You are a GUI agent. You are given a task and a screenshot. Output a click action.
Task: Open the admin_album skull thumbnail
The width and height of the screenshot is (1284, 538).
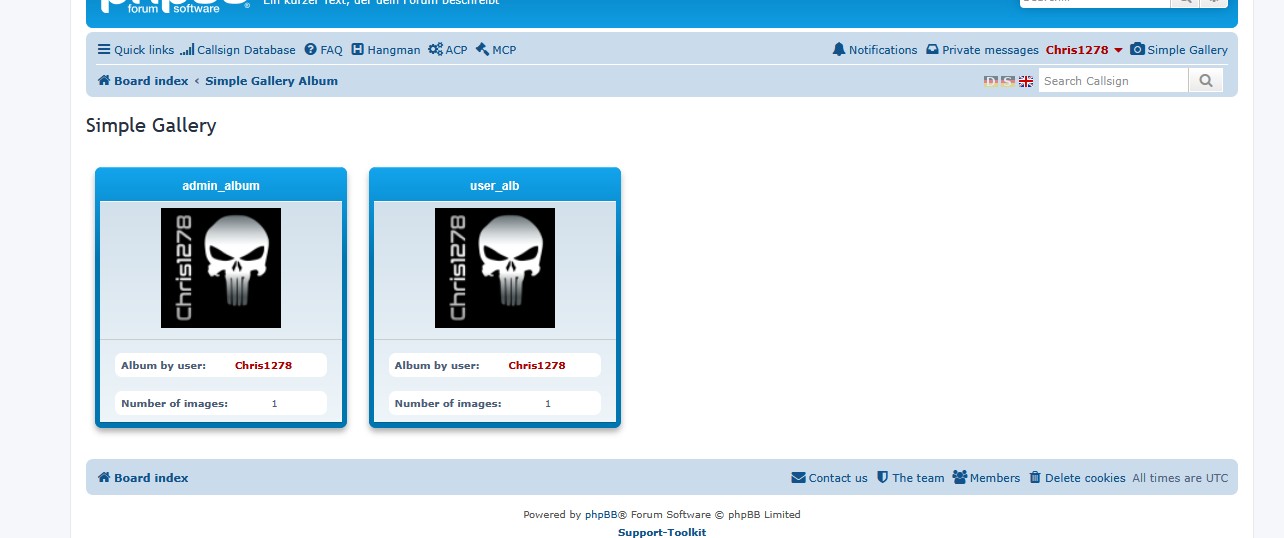click(x=221, y=268)
